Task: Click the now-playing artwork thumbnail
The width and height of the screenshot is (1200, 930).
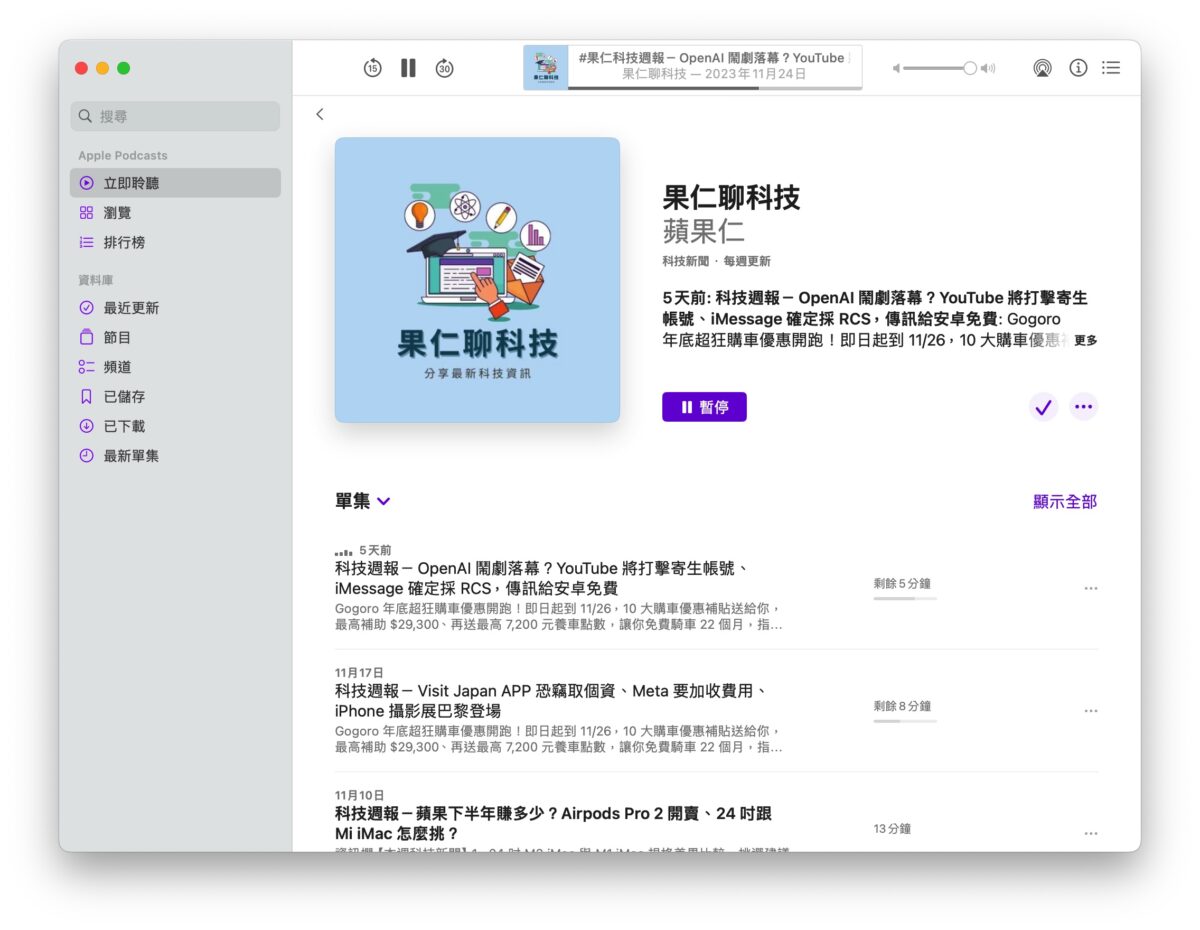Action: point(546,67)
